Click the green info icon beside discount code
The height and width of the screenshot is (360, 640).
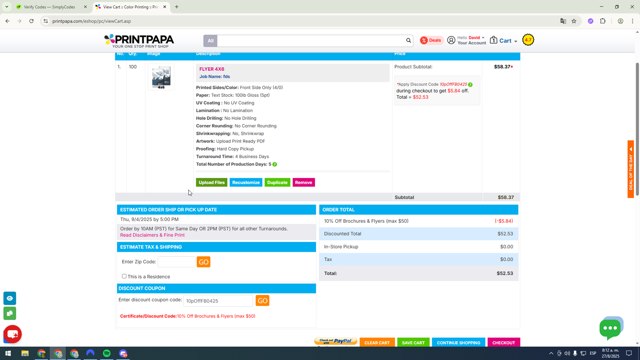pyautogui.click(x=470, y=84)
